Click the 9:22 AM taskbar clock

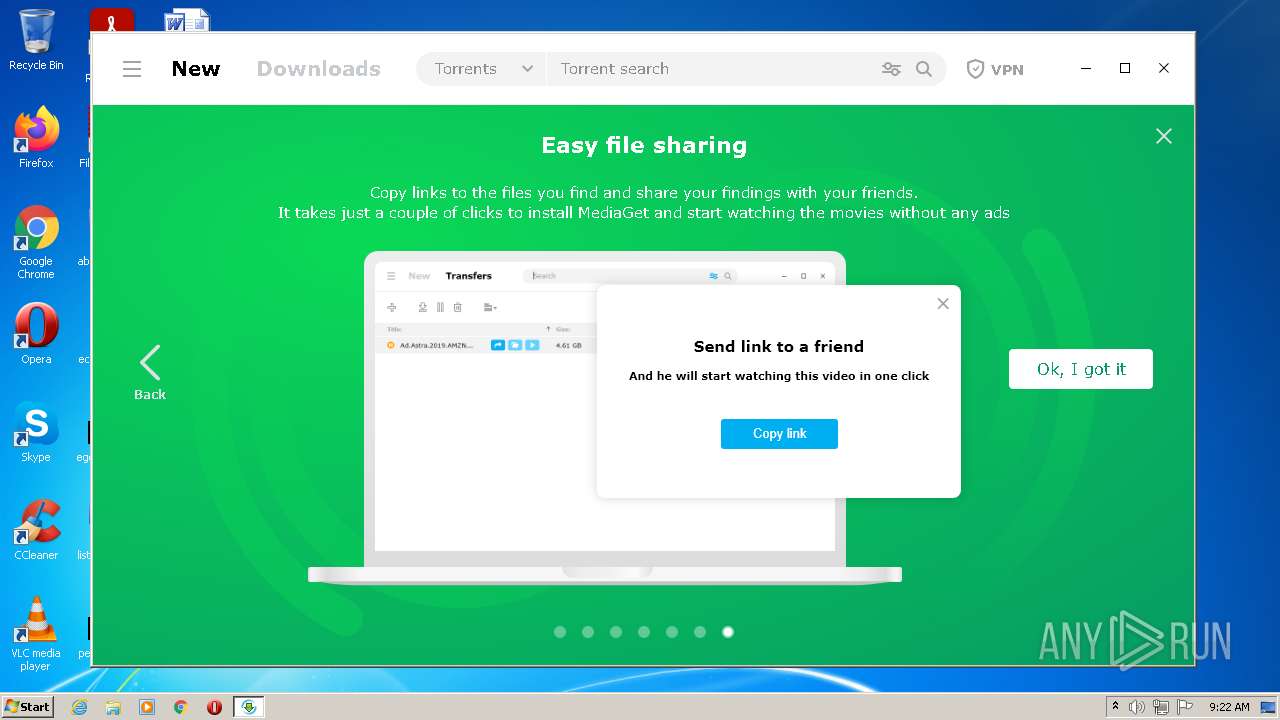(1229, 707)
